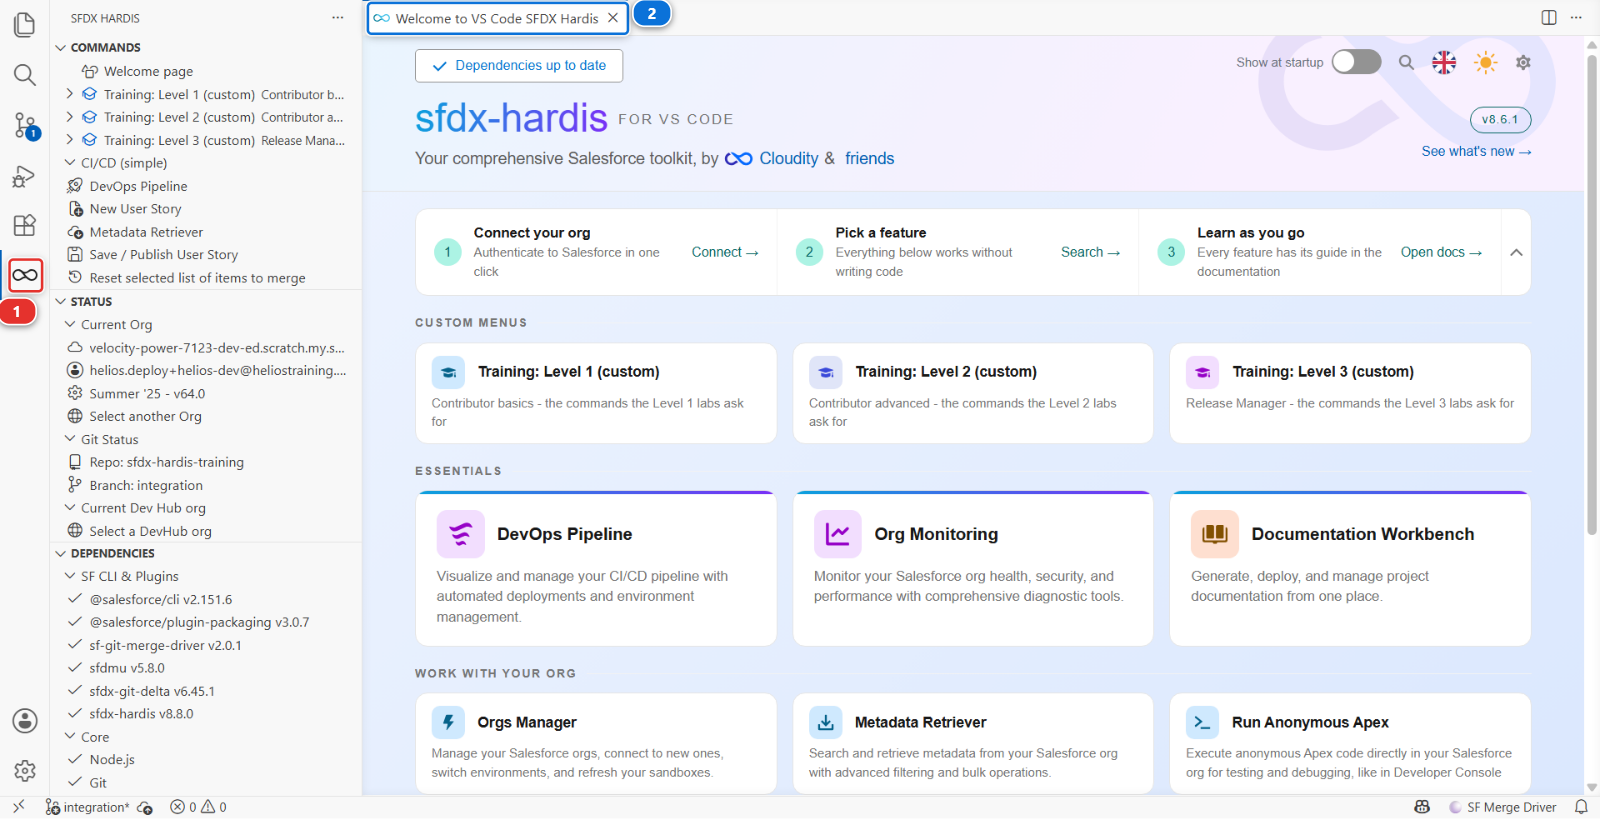The image size is (1600, 819).
Task: Run New User Story command
Action: tap(206, 209)
